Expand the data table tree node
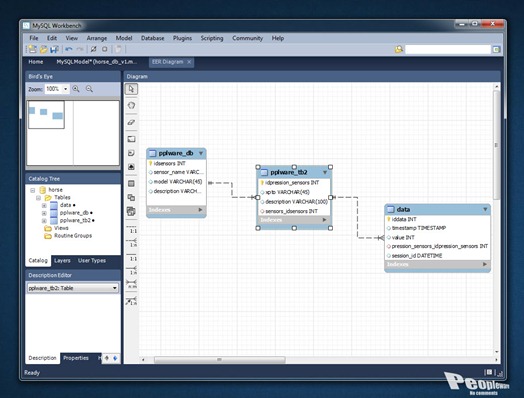Screen dimensions: 524x398 (x=44, y=206)
